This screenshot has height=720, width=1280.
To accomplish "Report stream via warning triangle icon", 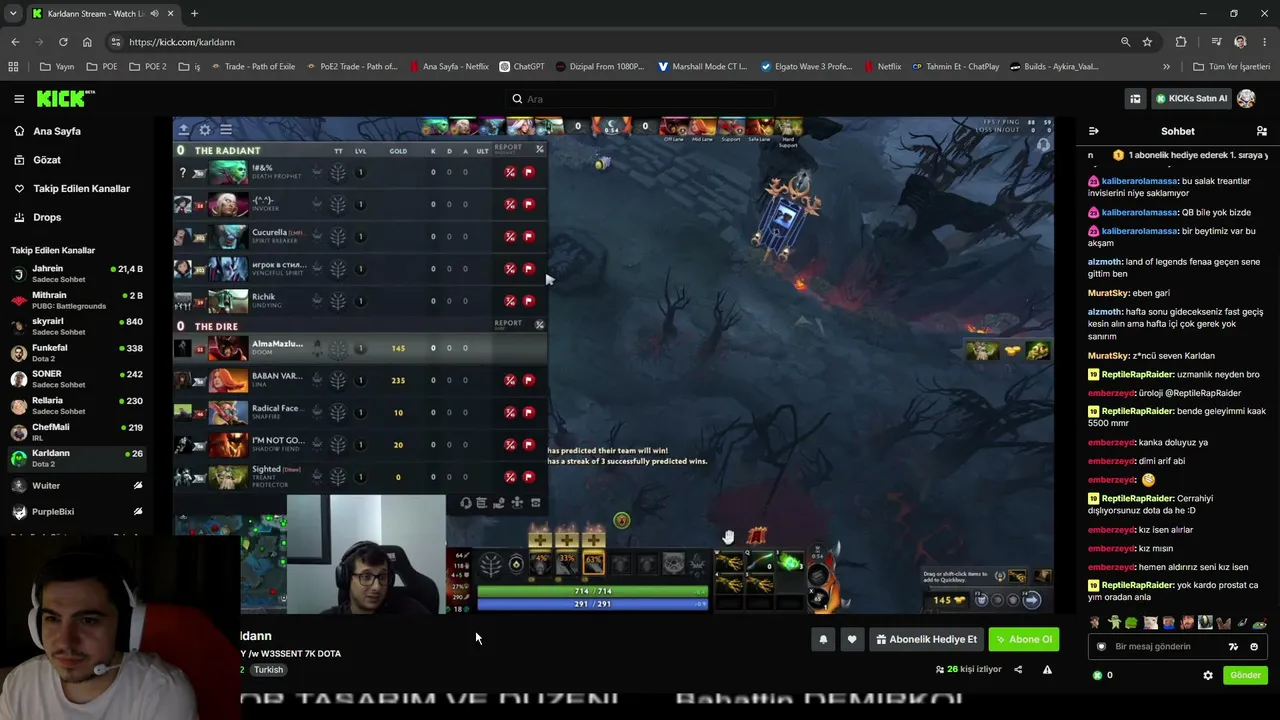I will (x=1047, y=670).
